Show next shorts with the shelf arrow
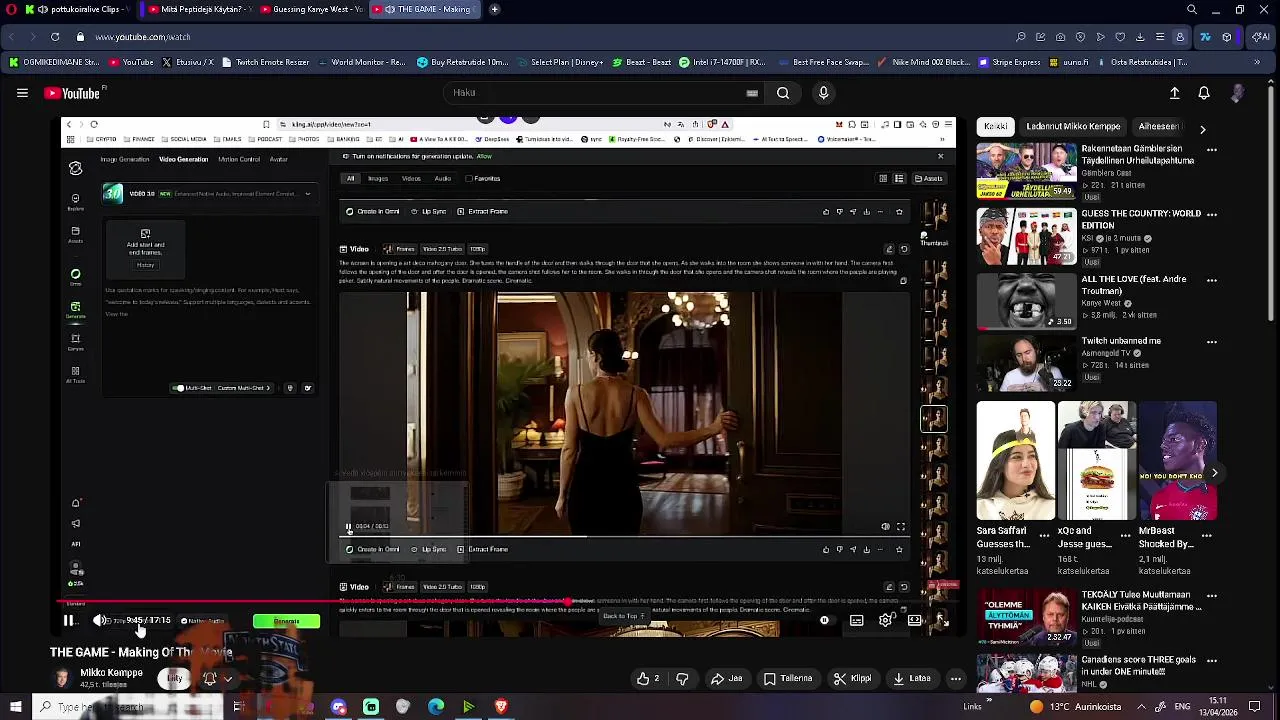 tap(1214, 473)
